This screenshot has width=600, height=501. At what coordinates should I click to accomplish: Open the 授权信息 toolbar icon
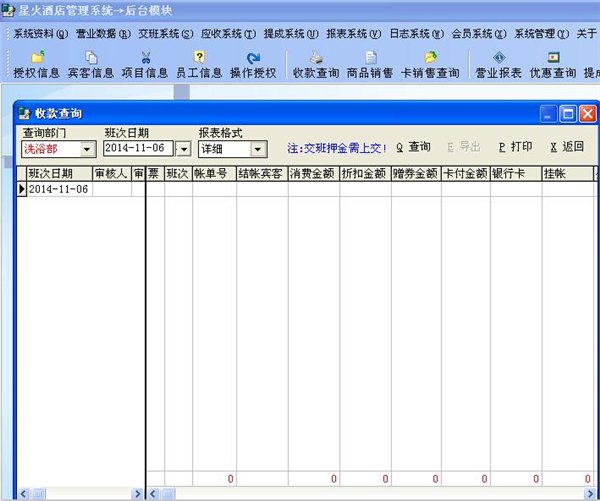[x=37, y=57]
